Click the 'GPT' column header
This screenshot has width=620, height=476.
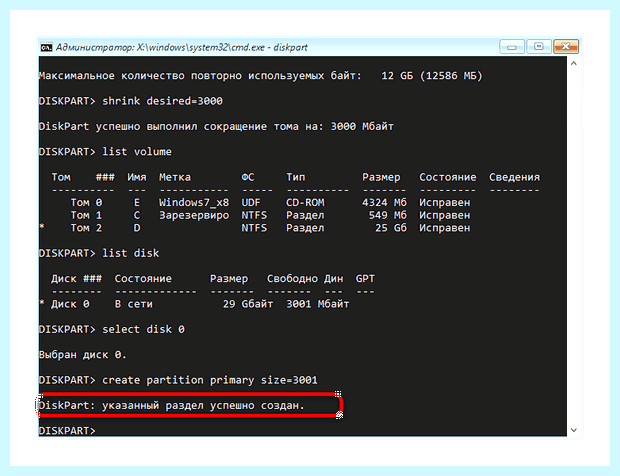[x=365, y=279]
